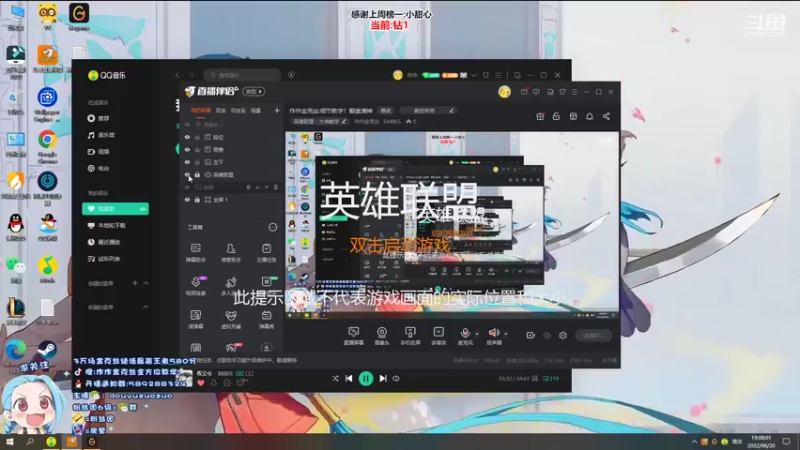Switch to the second scene tab
The height and width of the screenshot is (450, 800).
tap(220, 110)
